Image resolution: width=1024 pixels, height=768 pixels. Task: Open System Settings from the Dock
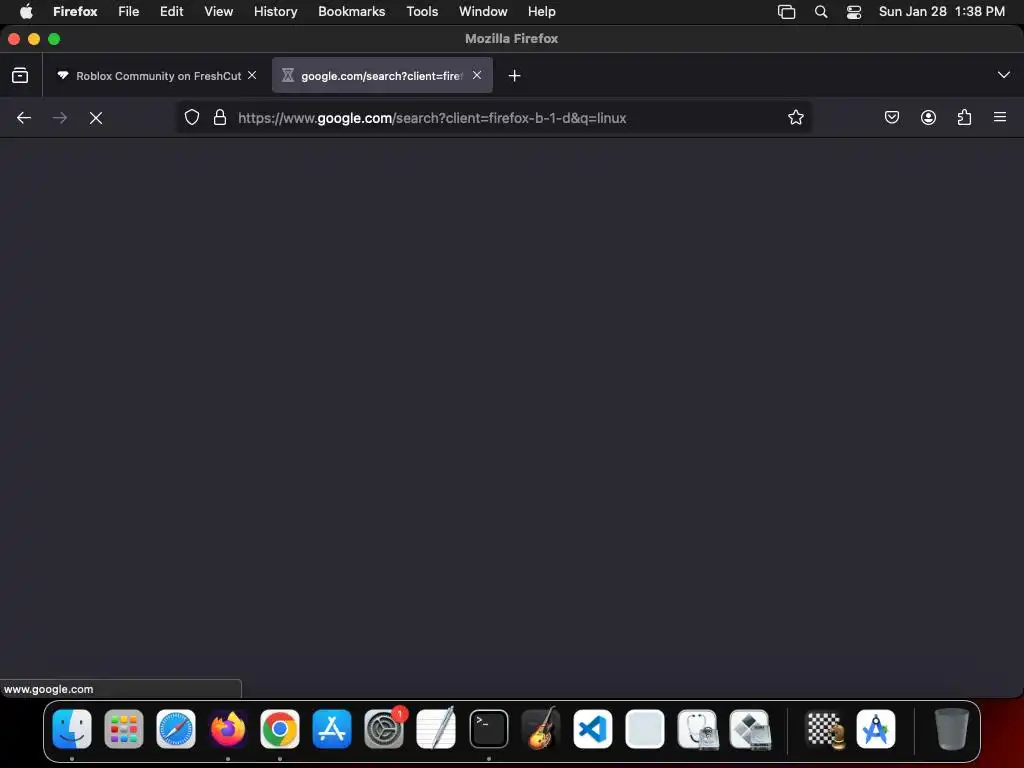click(384, 729)
